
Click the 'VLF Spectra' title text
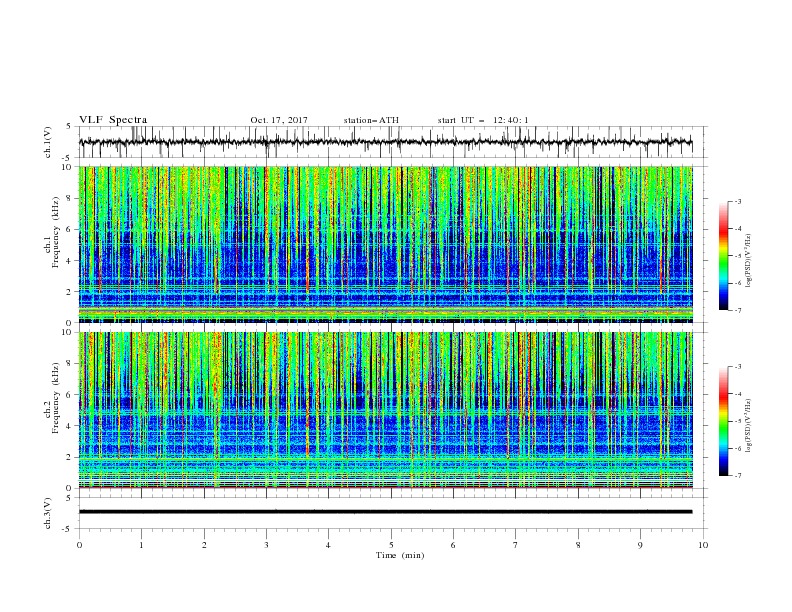tap(113, 120)
